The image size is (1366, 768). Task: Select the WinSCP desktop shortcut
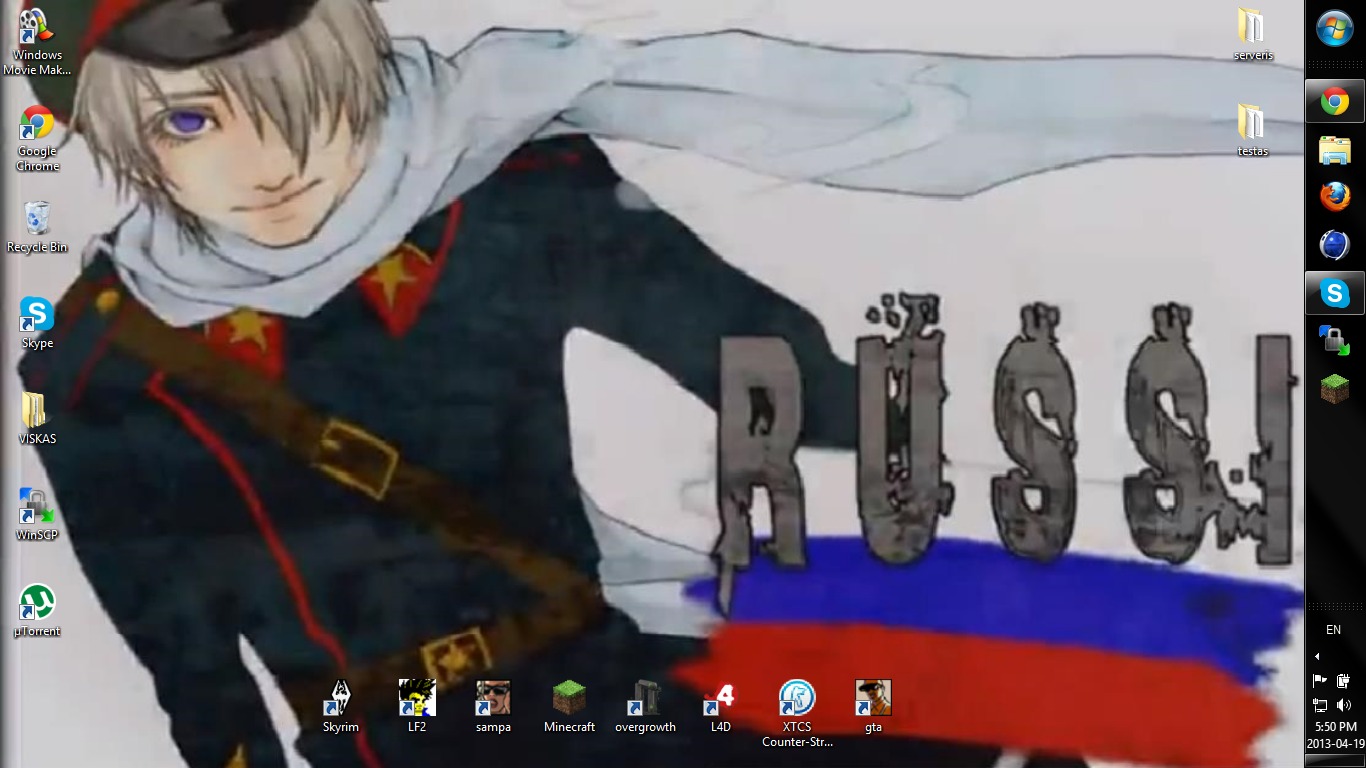coord(37,515)
